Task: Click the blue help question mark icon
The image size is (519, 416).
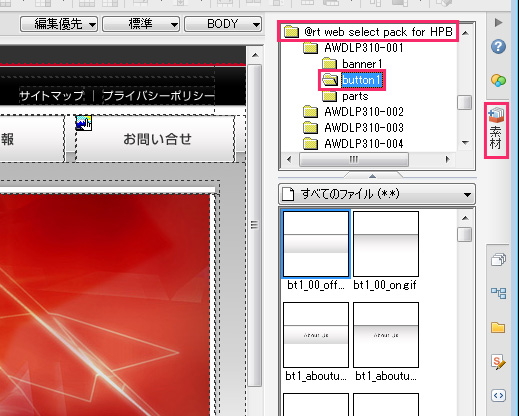Action: click(x=498, y=47)
